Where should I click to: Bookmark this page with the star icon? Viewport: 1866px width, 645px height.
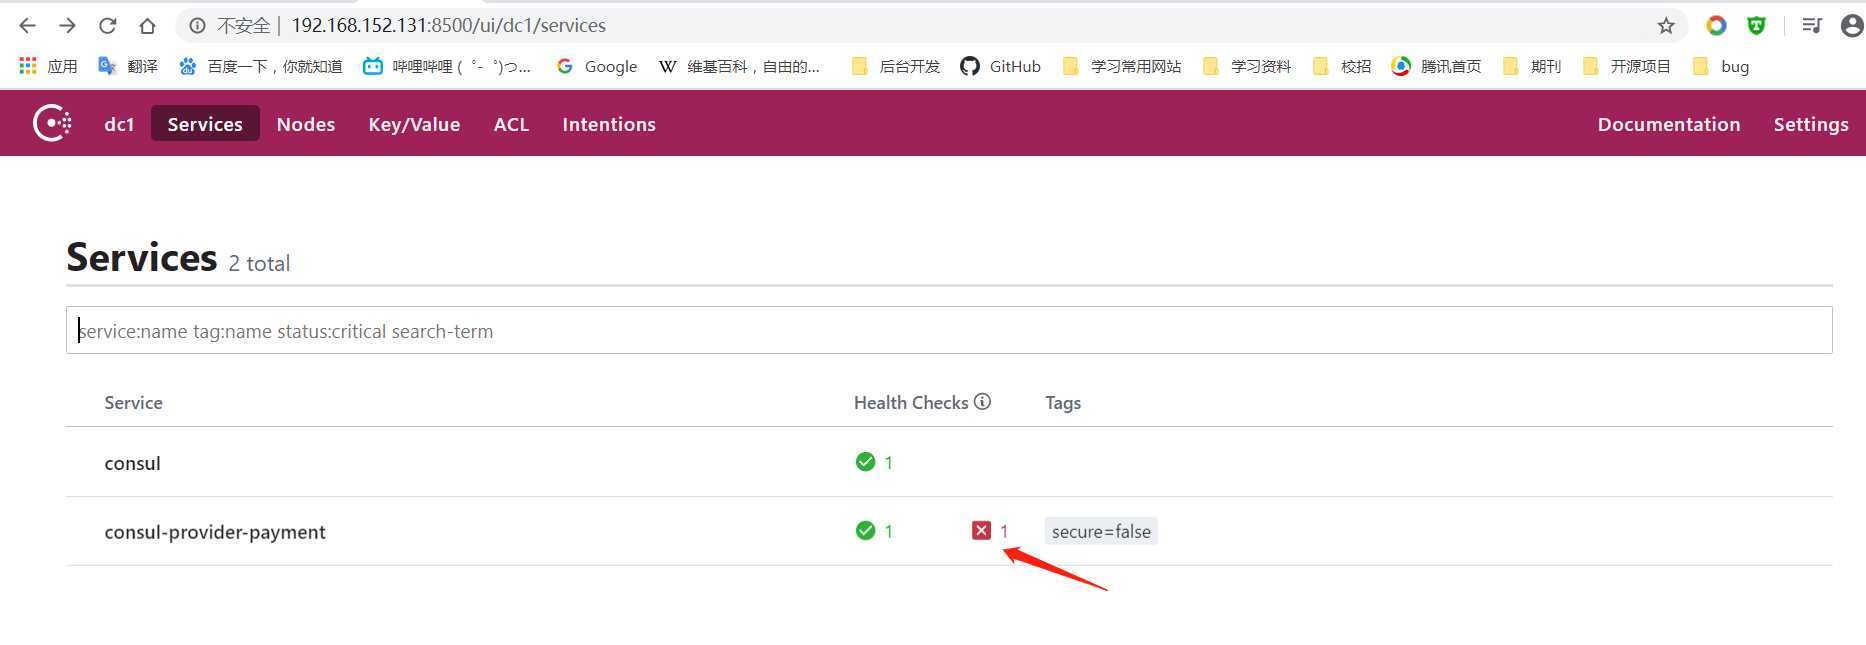click(1666, 25)
